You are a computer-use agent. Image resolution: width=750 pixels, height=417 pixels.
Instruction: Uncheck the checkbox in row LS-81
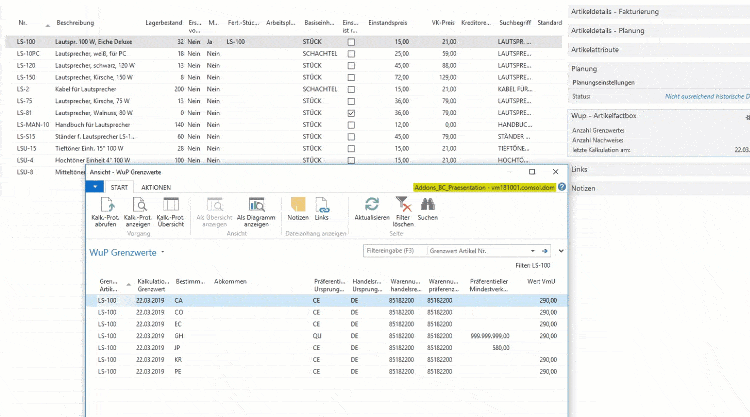(351, 113)
